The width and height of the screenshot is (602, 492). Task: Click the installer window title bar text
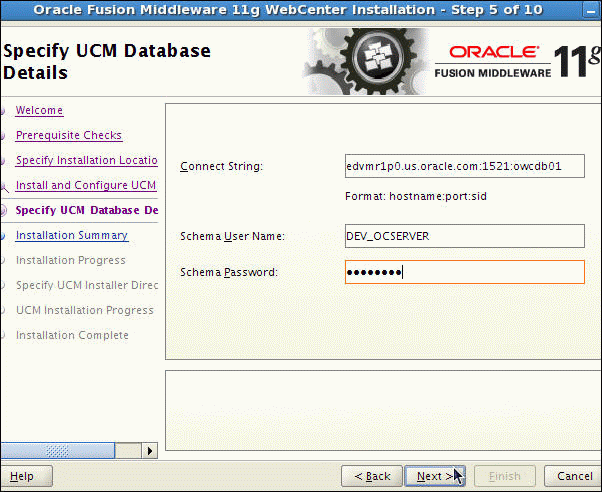pos(288,10)
